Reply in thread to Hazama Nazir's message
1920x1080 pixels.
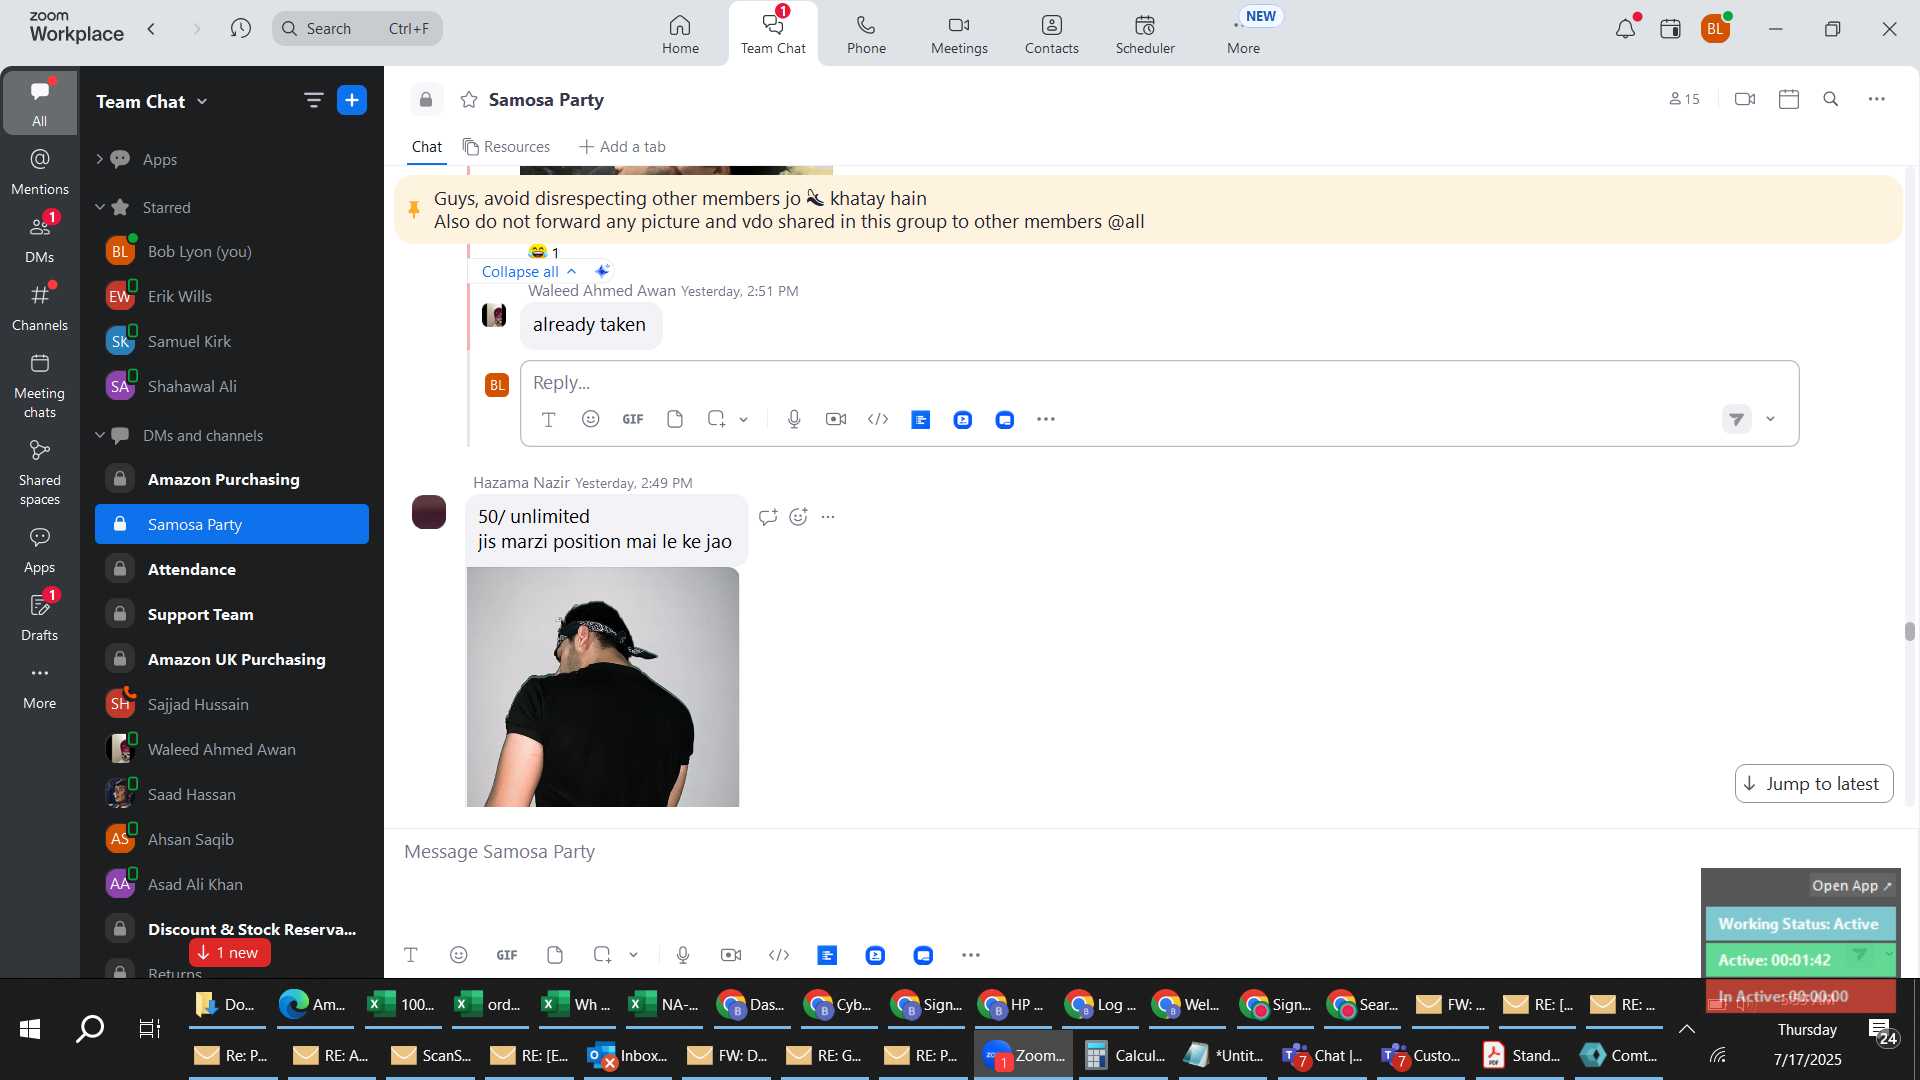(768, 517)
